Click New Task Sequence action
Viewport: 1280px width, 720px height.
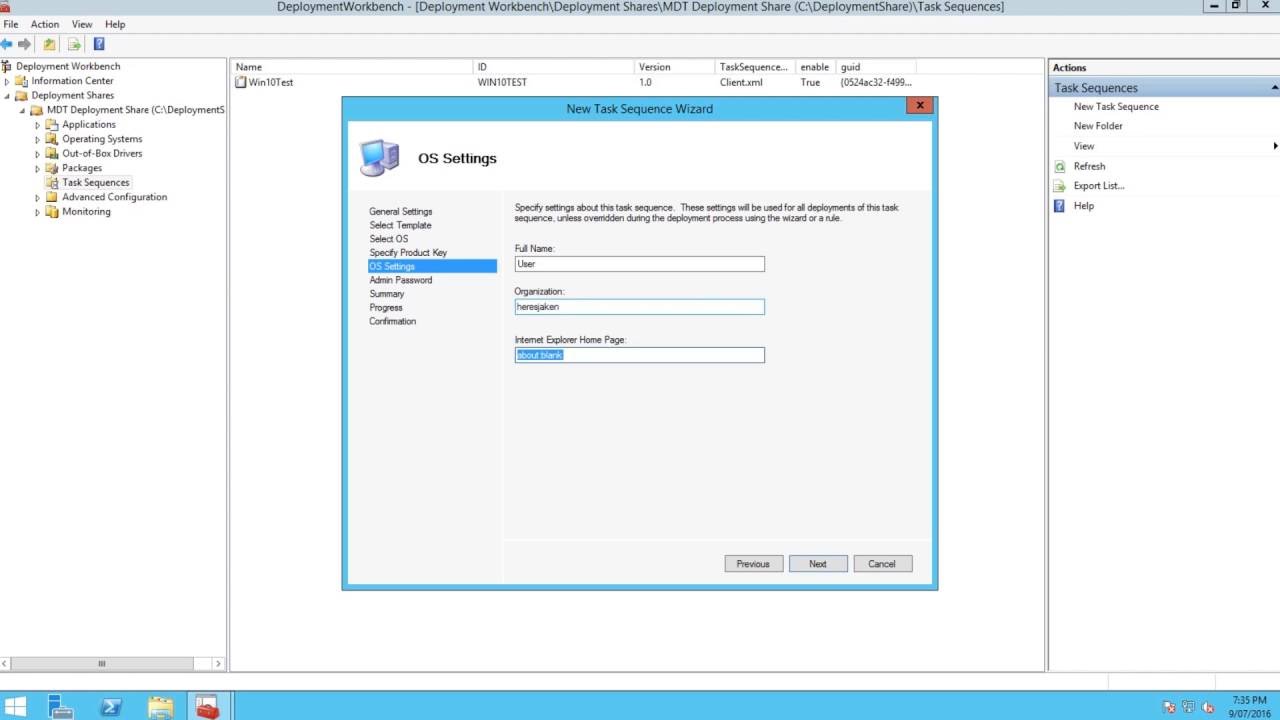(1116, 106)
